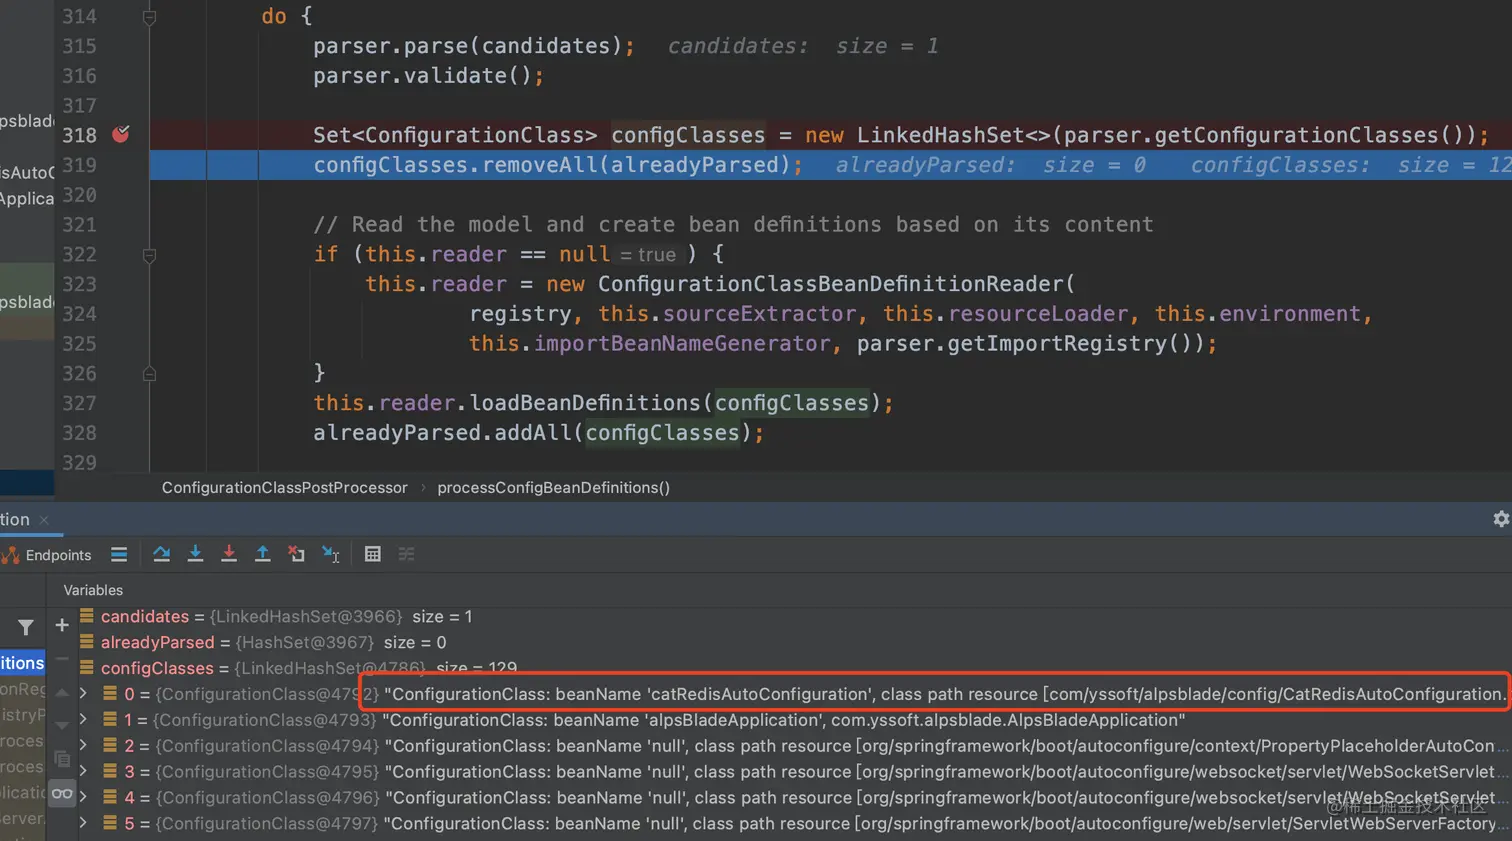This screenshot has height=841, width=1512.
Task: Click the Variables panel header label
Action: click(x=93, y=590)
